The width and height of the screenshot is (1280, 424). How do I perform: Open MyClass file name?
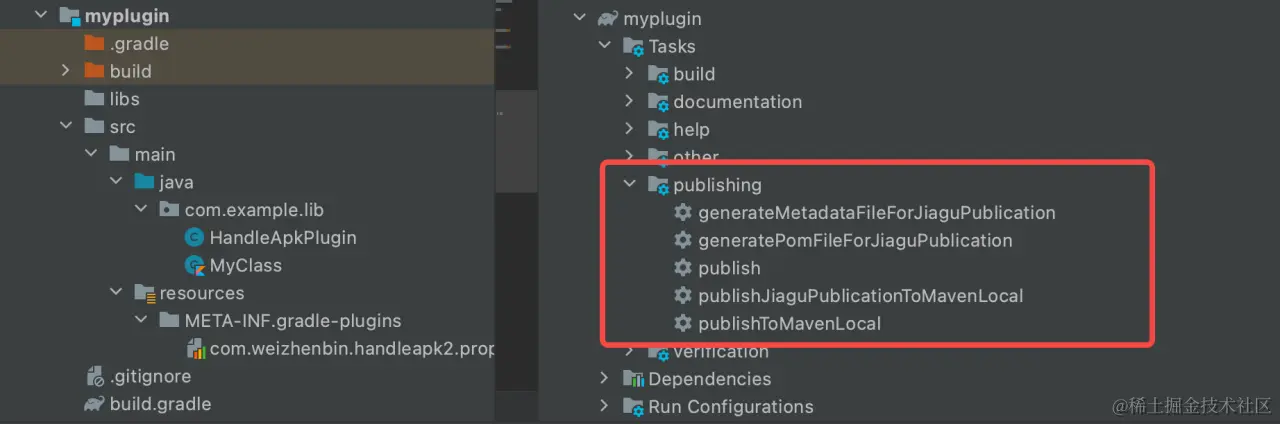(x=246, y=265)
